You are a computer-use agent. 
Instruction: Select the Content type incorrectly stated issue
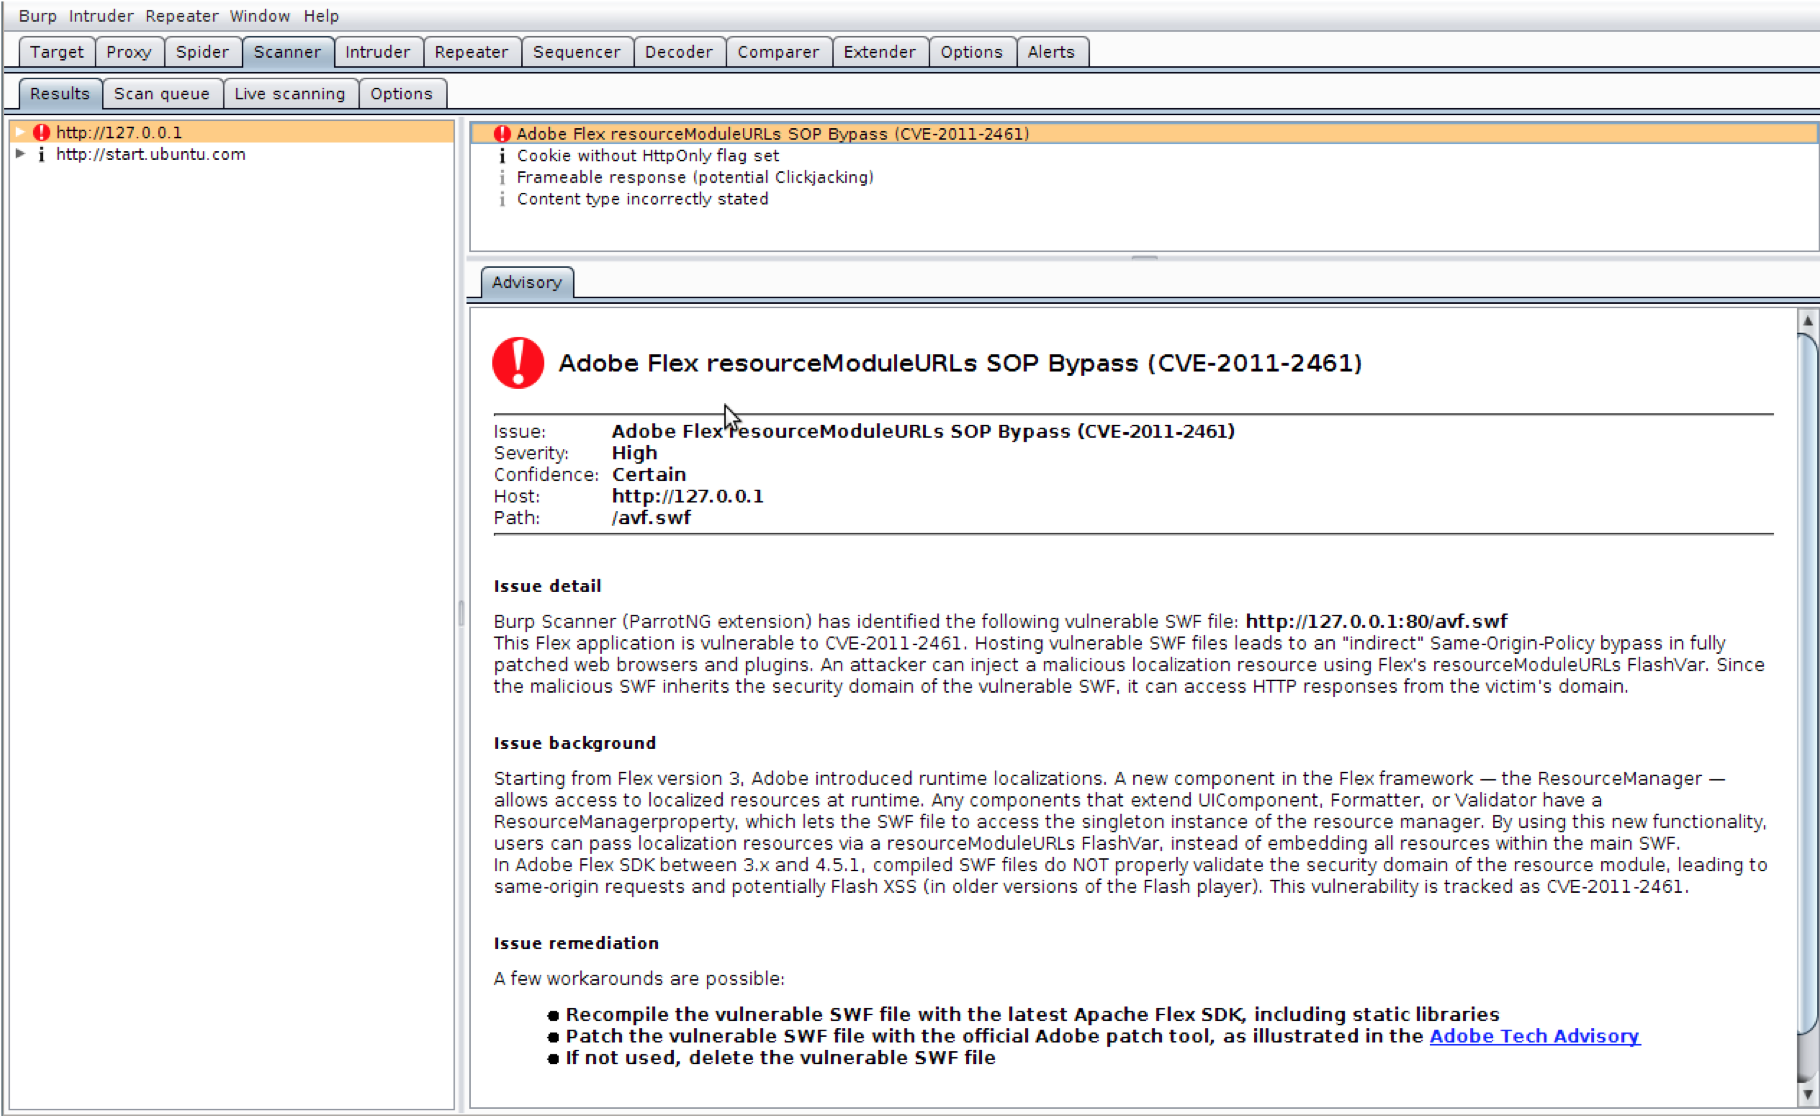tap(1143, 199)
